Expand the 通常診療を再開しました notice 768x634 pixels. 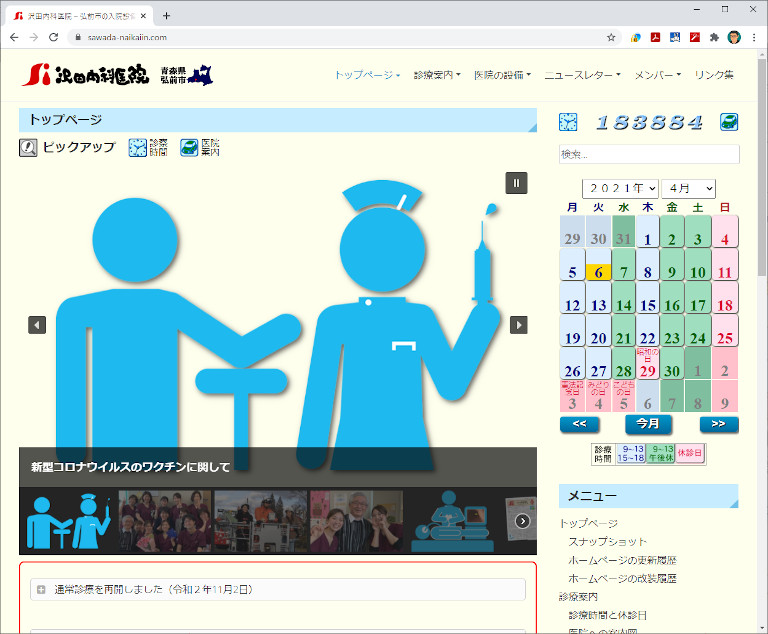[278, 589]
